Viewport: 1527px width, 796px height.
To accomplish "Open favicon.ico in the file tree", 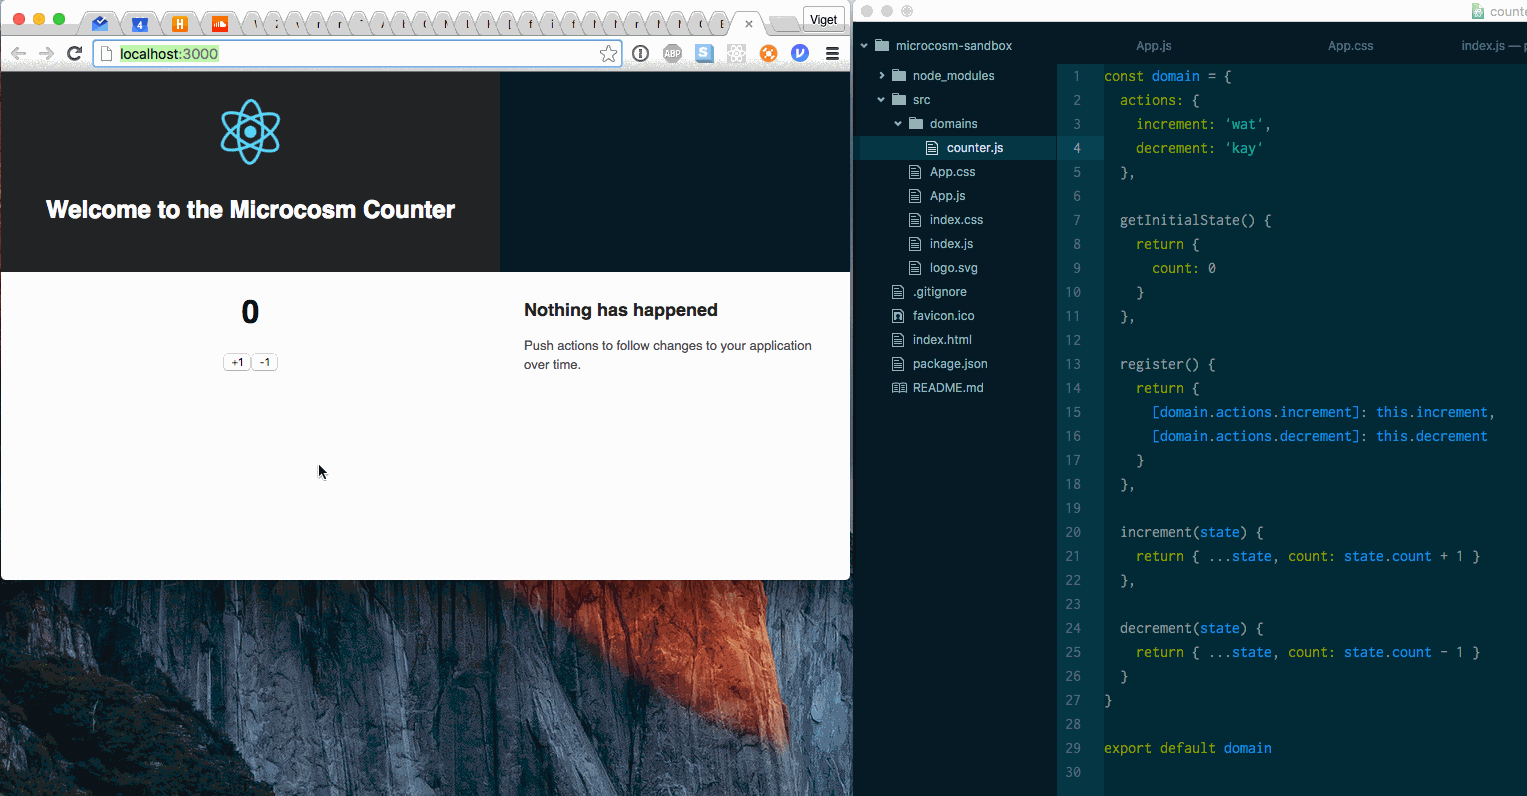I will tap(943, 316).
